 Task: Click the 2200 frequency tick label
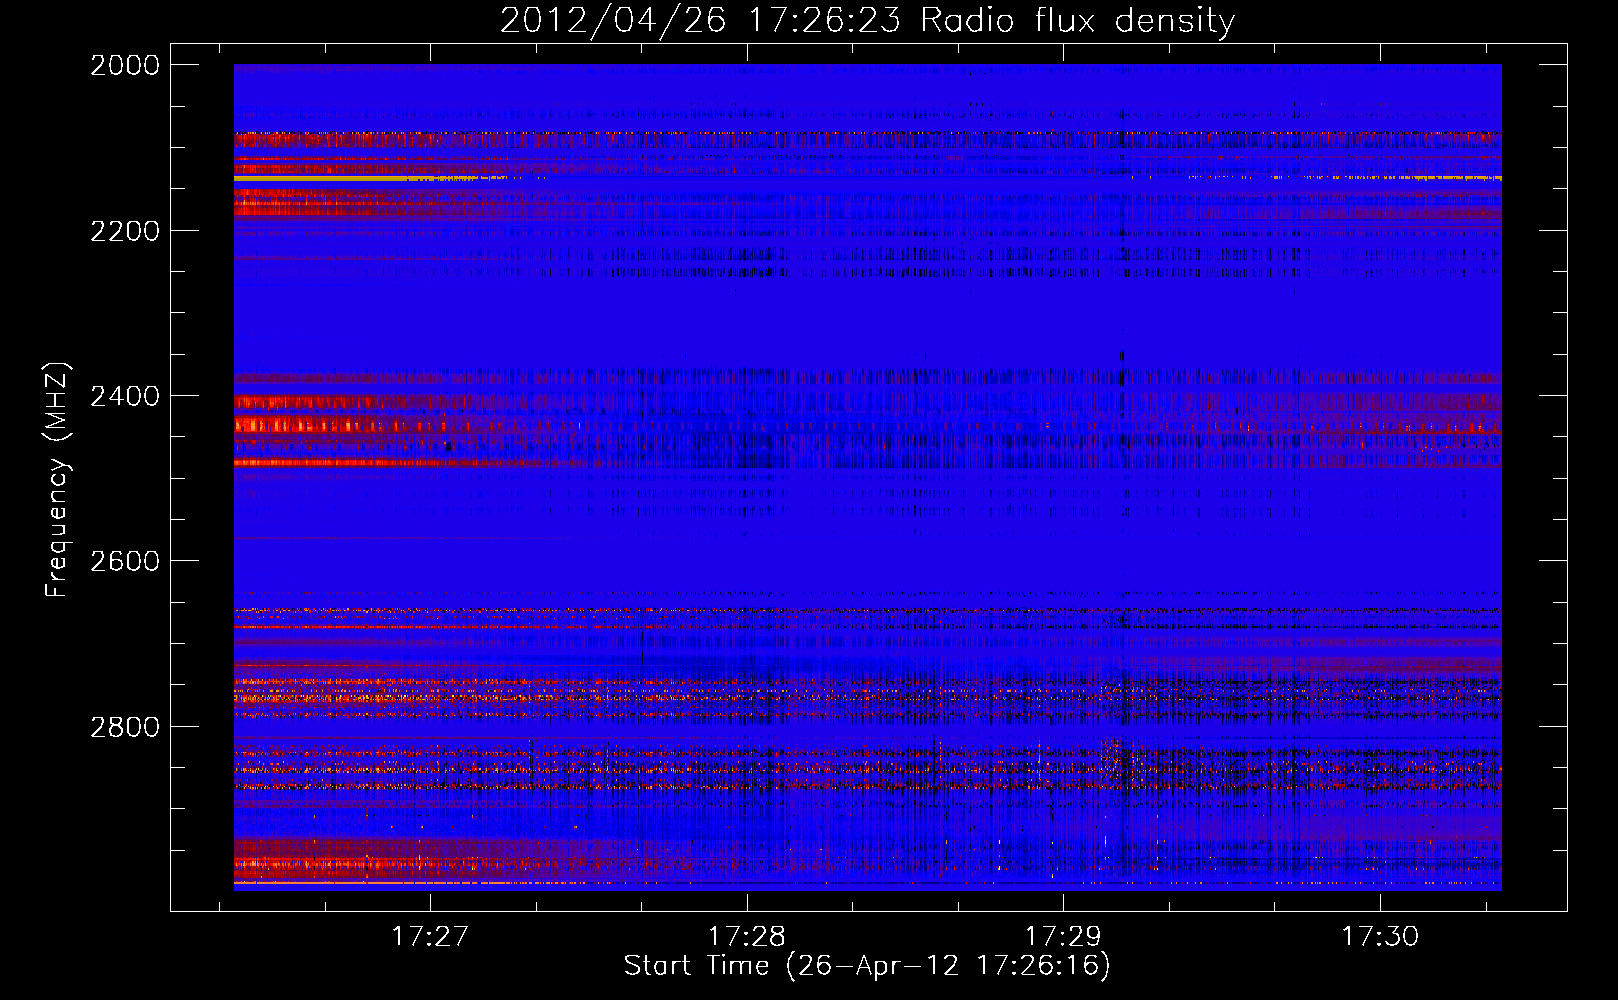coord(125,231)
